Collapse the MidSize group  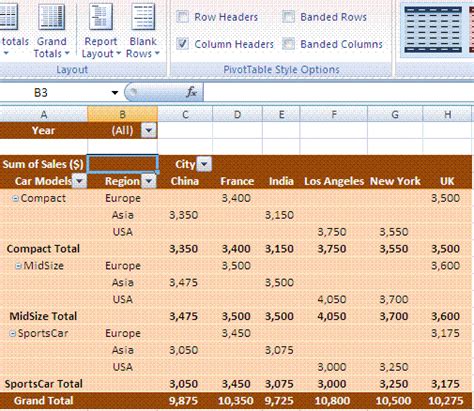(19, 266)
